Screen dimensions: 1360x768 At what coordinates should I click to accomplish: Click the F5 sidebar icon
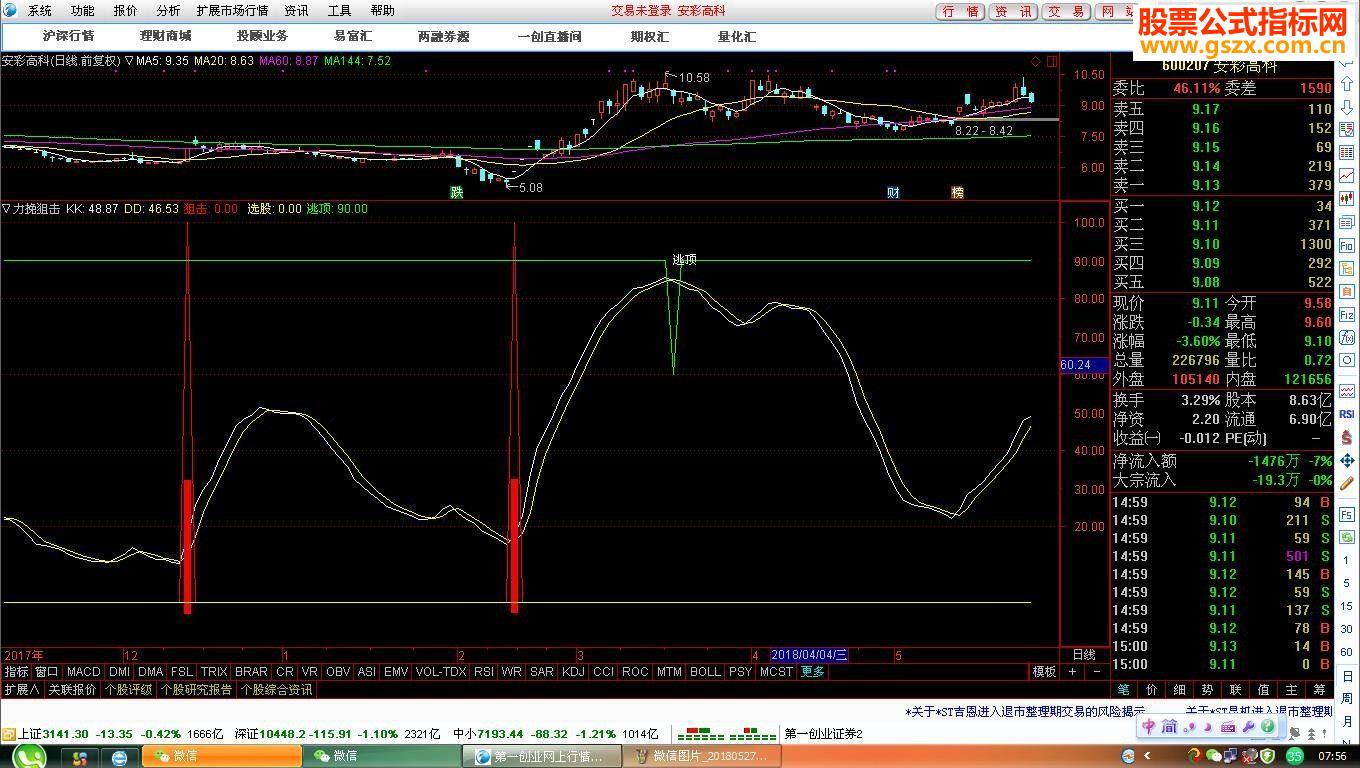(1347, 515)
